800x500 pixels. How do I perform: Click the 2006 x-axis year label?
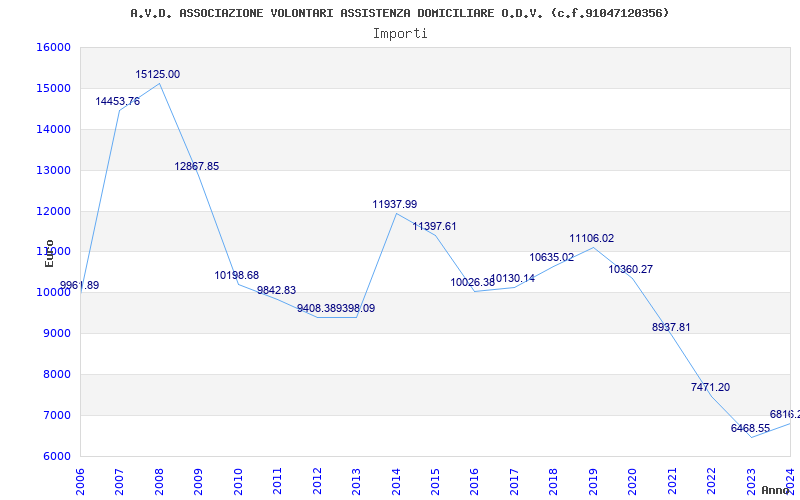pyautogui.click(x=80, y=481)
